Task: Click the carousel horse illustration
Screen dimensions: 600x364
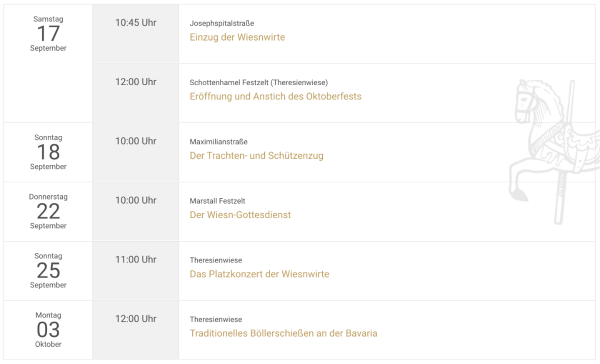Action: pos(554,151)
